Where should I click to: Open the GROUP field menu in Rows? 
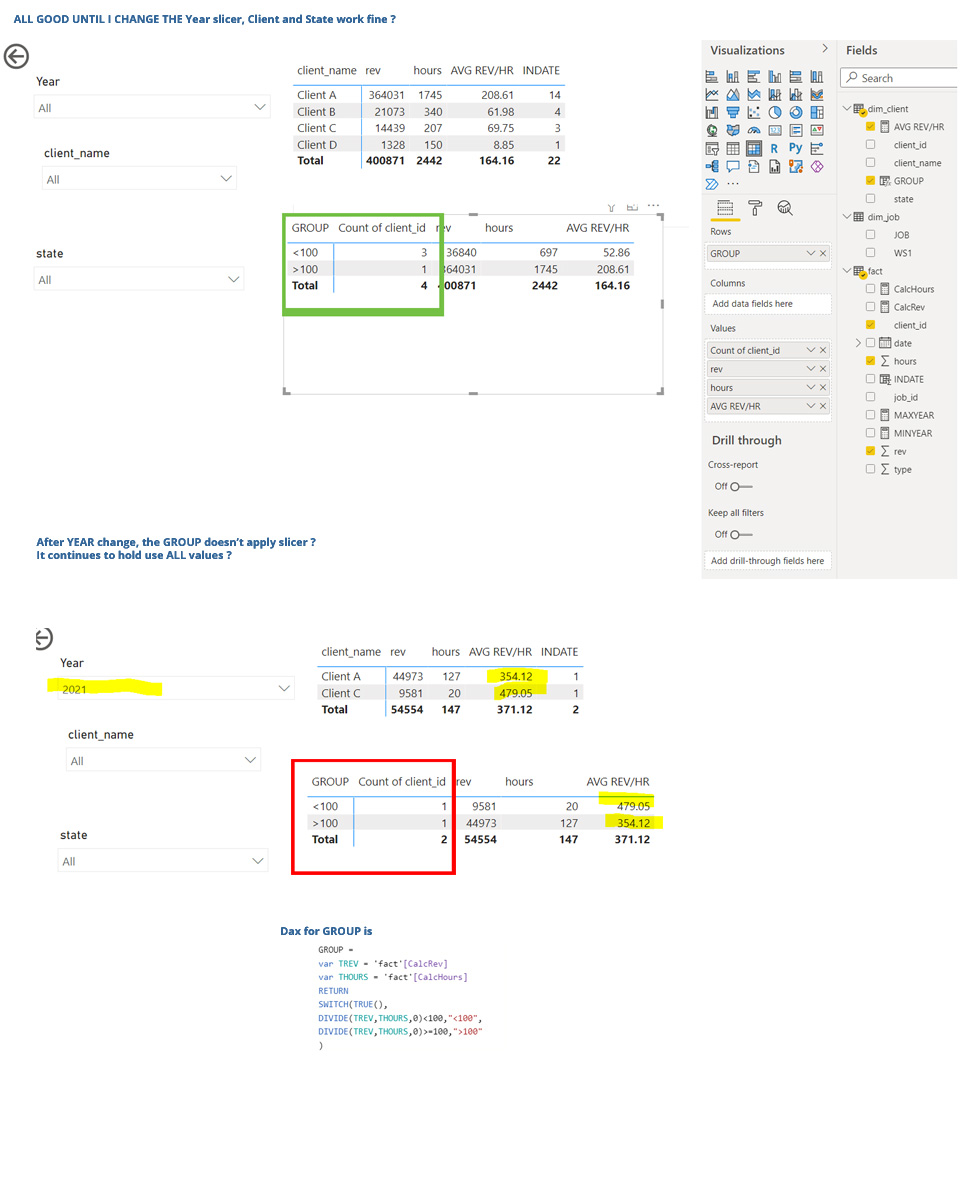812,254
